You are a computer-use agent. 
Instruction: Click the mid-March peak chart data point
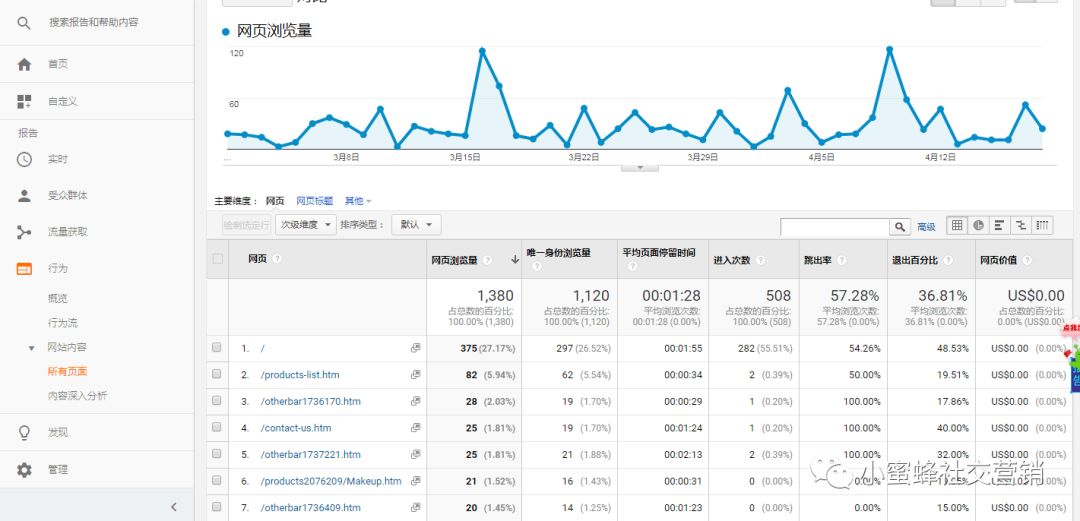(x=482, y=51)
